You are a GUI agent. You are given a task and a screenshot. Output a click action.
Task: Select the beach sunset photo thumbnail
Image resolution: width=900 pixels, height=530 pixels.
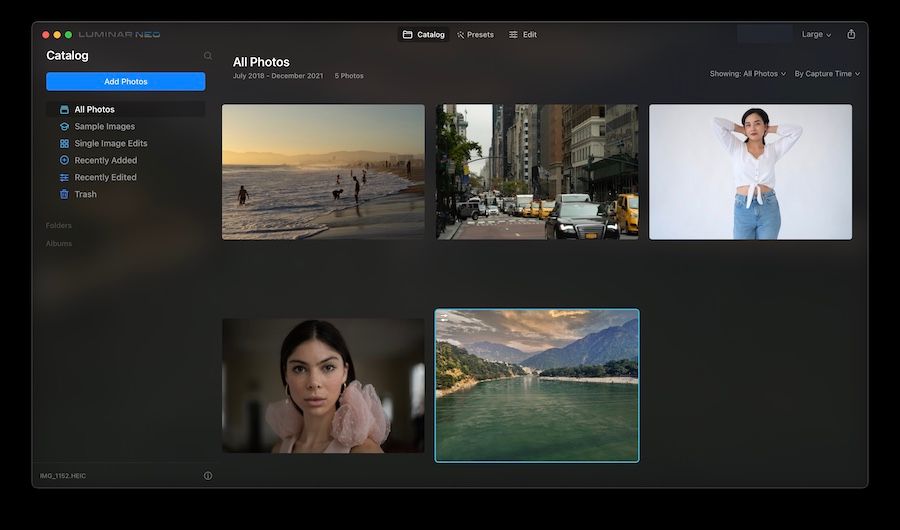click(323, 171)
